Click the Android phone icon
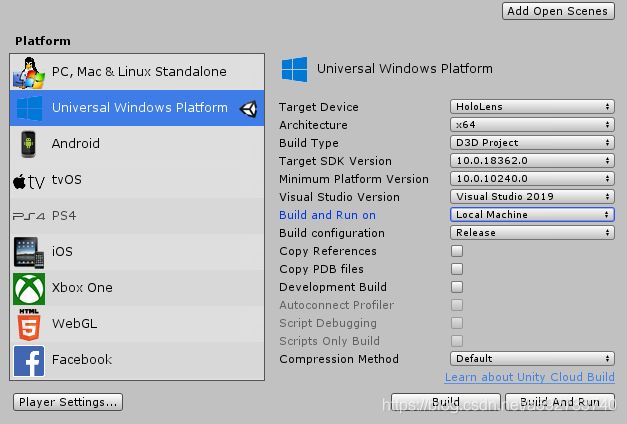 click(28, 144)
